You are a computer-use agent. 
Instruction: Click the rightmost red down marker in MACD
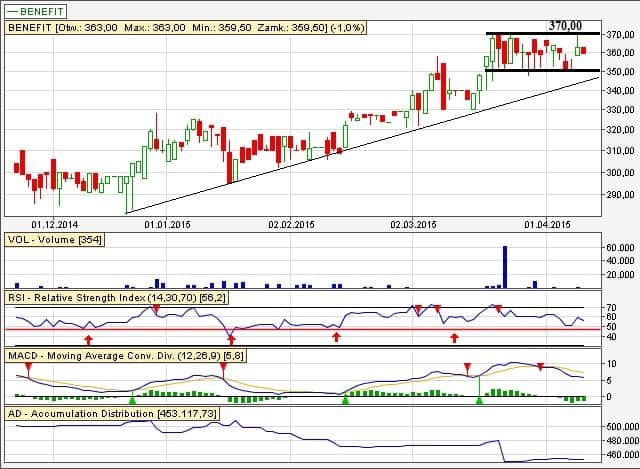click(540, 367)
